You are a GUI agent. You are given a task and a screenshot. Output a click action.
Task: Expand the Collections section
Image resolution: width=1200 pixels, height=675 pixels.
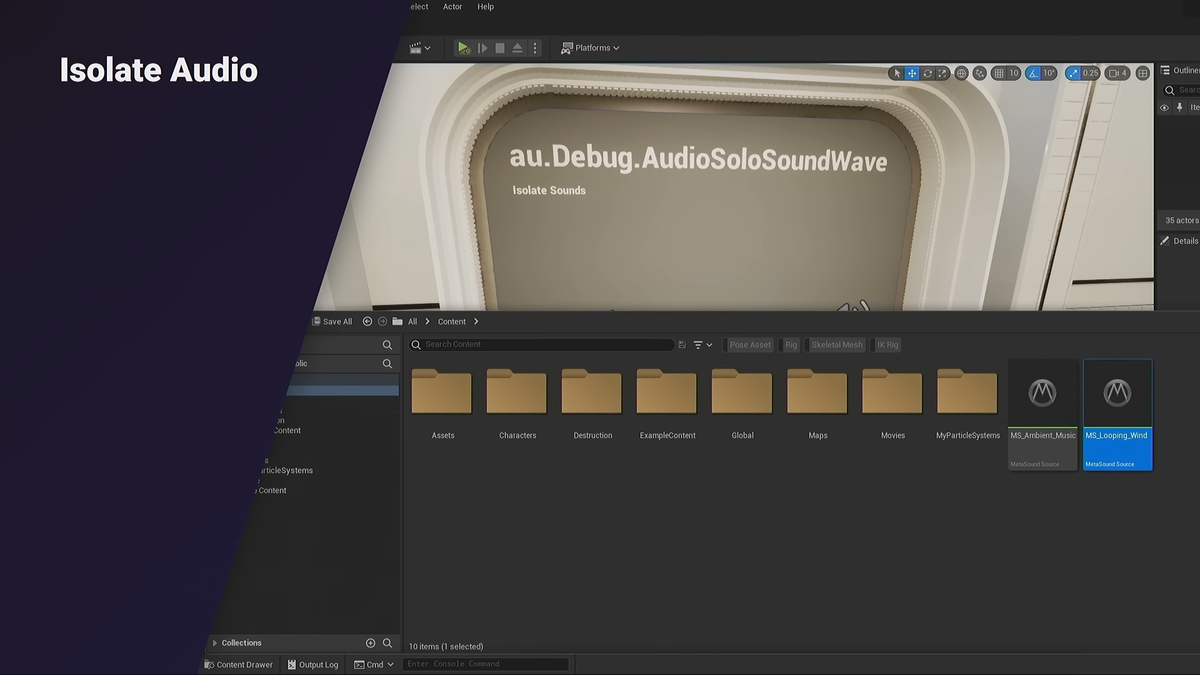pyautogui.click(x=215, y=643)
